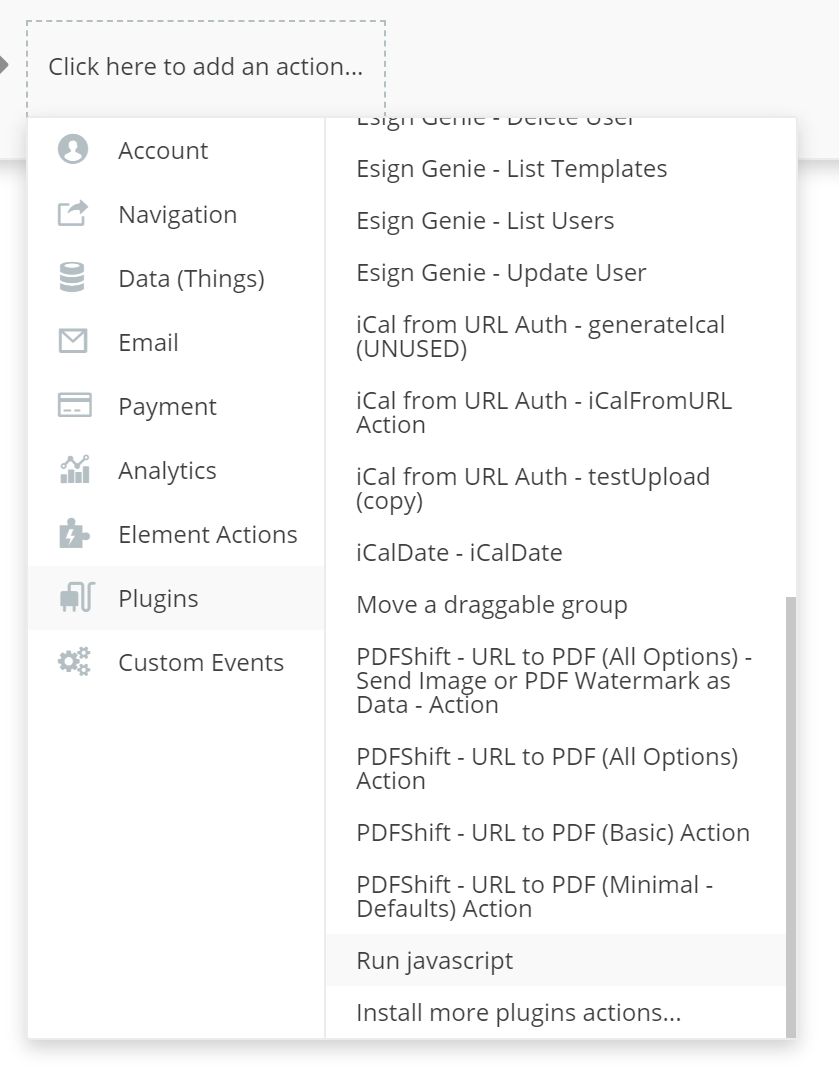Image resolution: width=839 pixels, height=1085 pixels.
Task: Click here to add an action box
Action: 205,67
